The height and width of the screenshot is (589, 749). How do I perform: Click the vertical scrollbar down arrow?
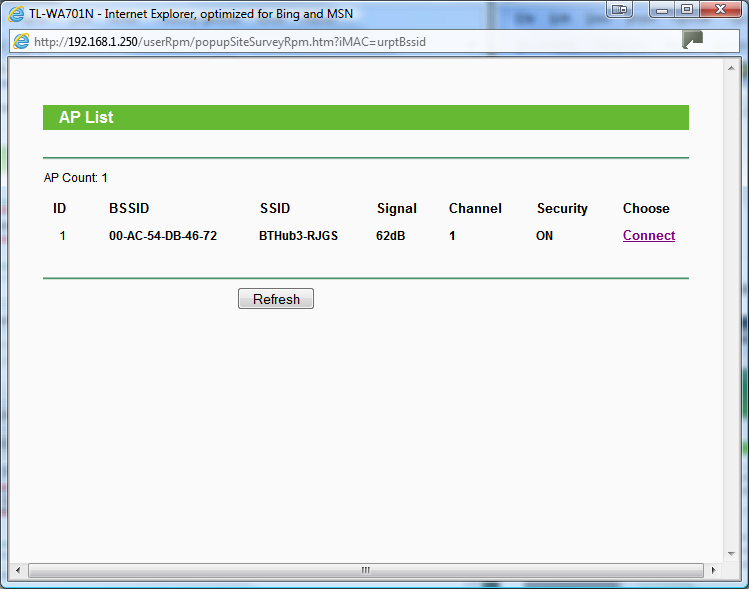[731, 554]
